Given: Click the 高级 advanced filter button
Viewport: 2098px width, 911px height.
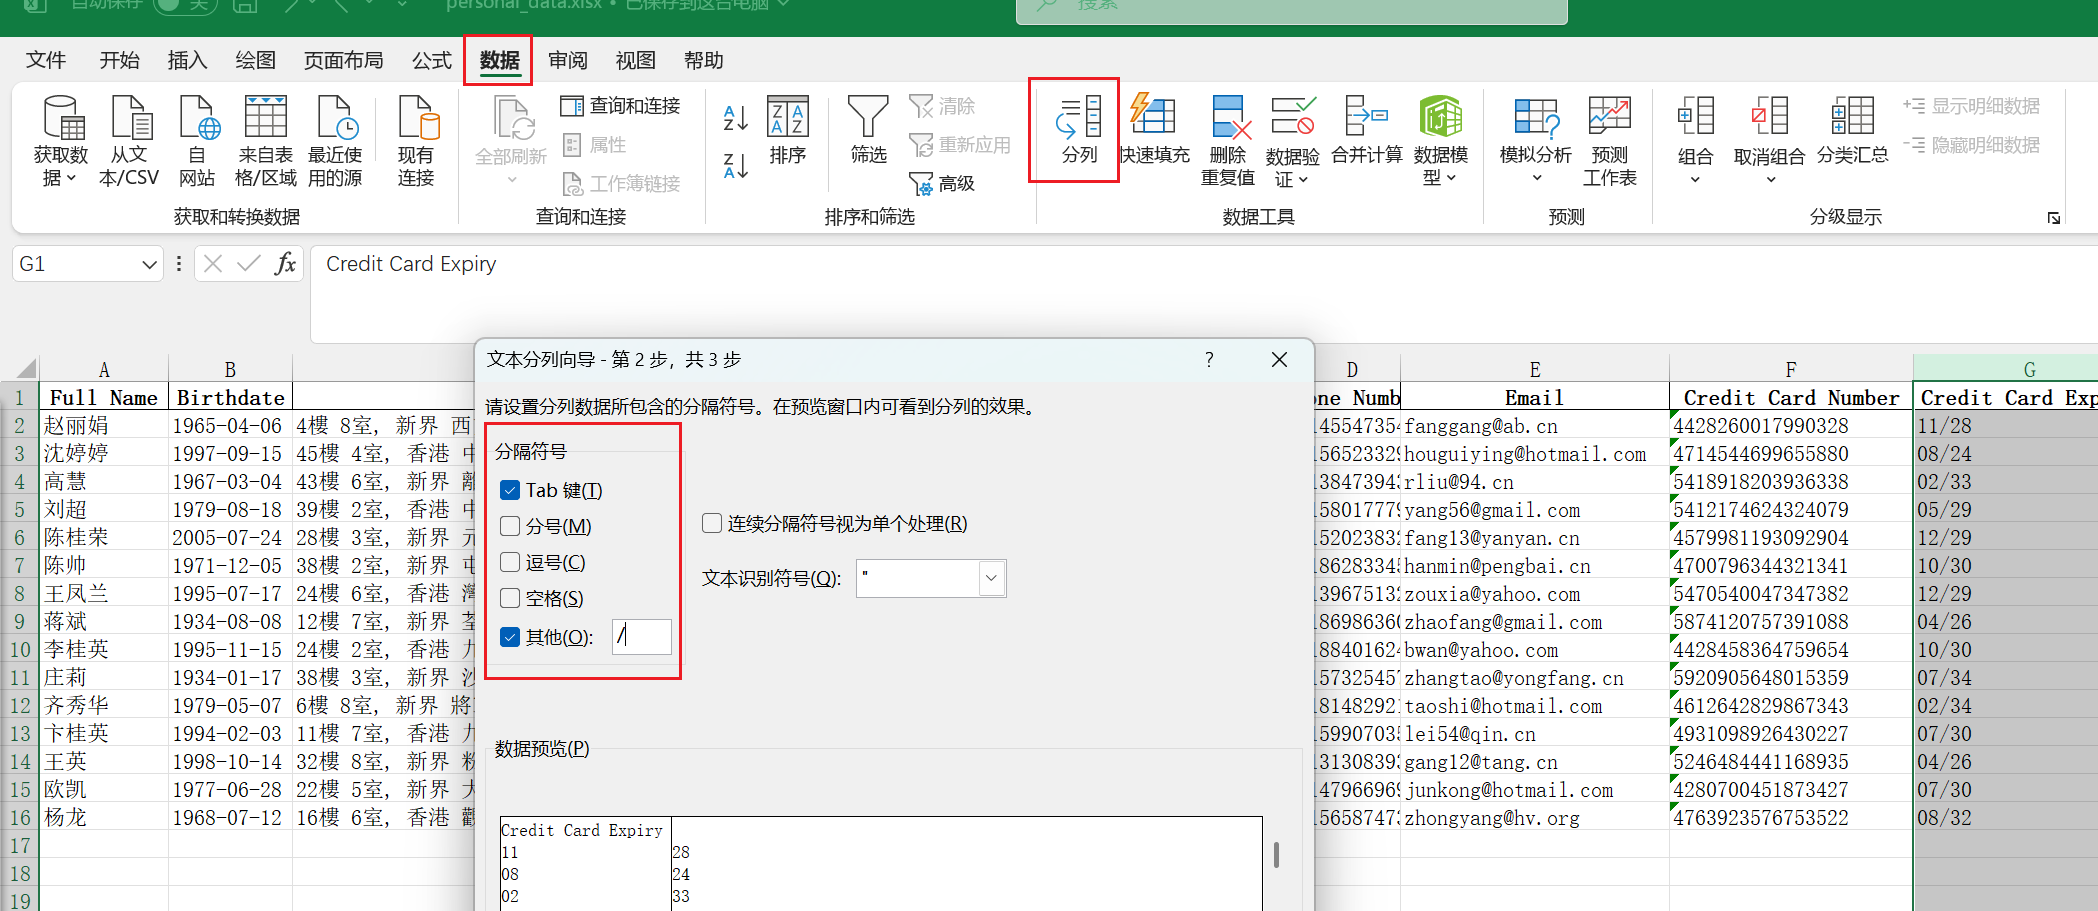Looking at the screenshot, I should click(x=942, y=183).
